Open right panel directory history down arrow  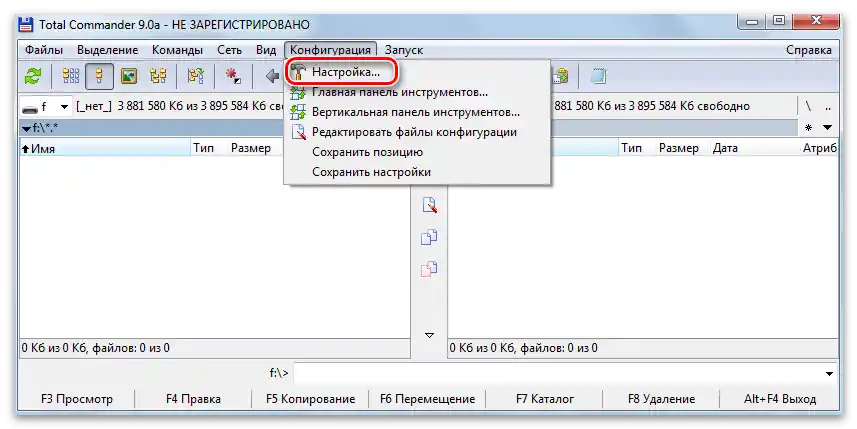tap(827, 128)
